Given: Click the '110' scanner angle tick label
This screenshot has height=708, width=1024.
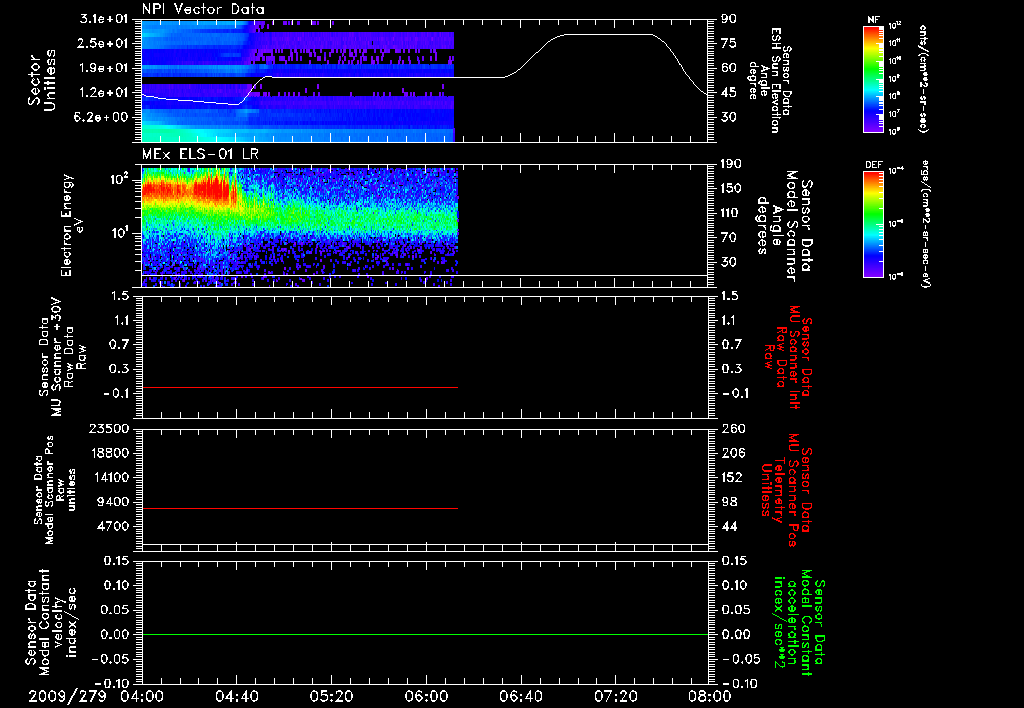Looking at the screenshot, I should pyautogui.click(x=731, y=213).
